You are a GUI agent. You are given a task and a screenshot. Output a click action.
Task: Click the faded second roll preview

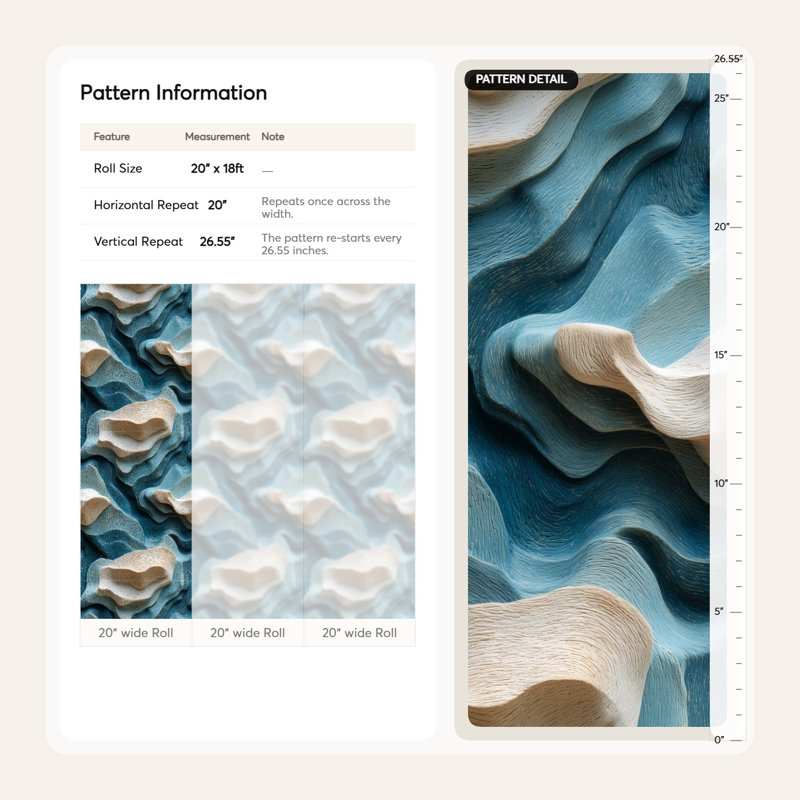pos(248,452)
